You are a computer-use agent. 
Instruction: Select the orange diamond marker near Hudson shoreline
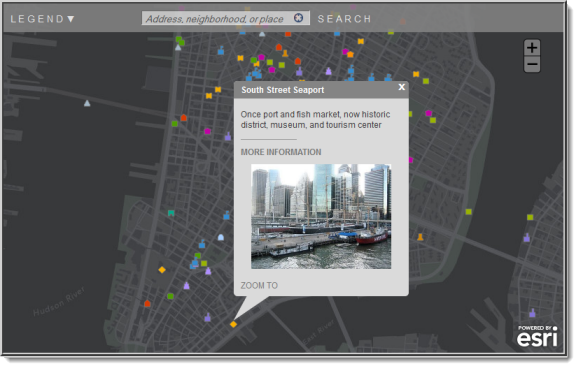click(x=162, y=270)
